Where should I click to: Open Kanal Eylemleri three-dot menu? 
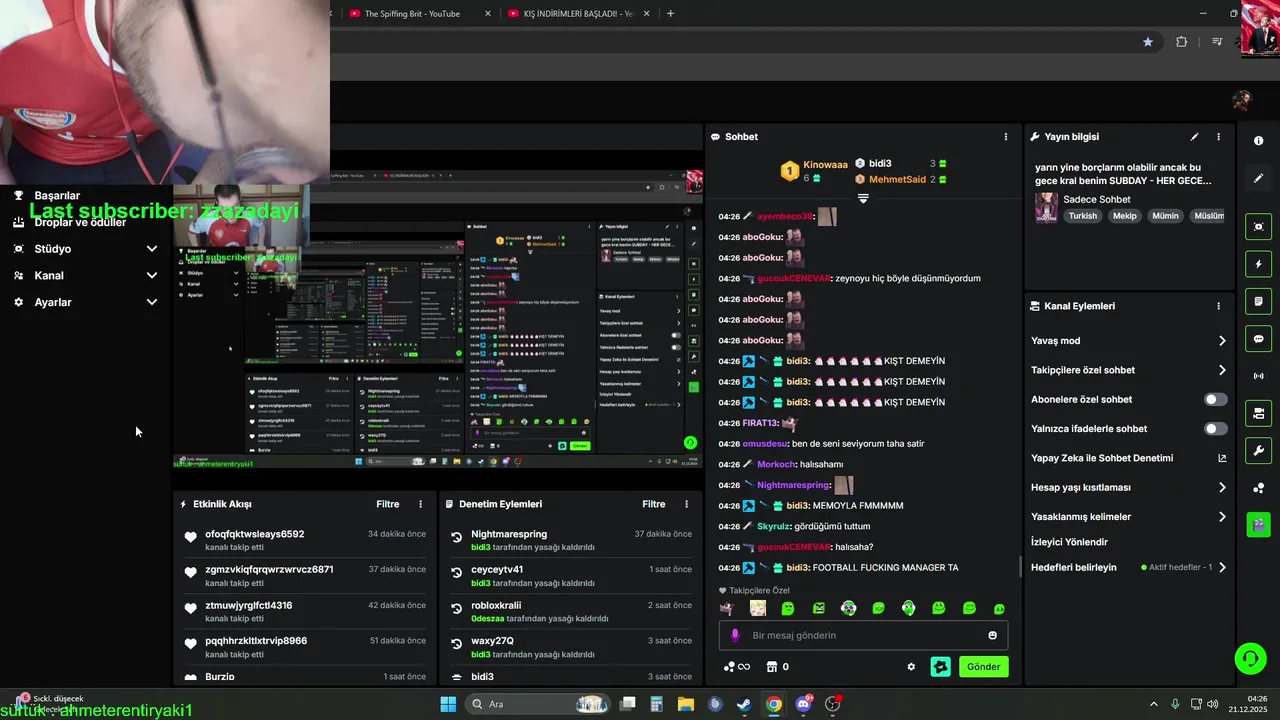[1218, 306]
